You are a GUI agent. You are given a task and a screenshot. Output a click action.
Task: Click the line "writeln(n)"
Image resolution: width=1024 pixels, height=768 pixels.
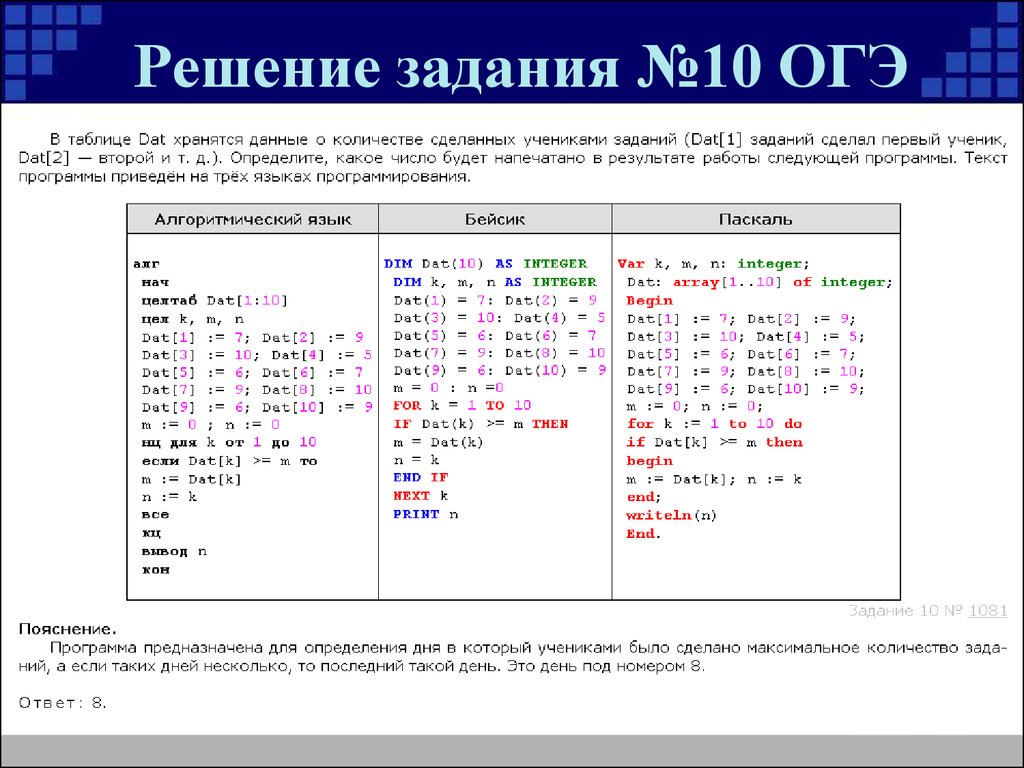pos(671,515)
